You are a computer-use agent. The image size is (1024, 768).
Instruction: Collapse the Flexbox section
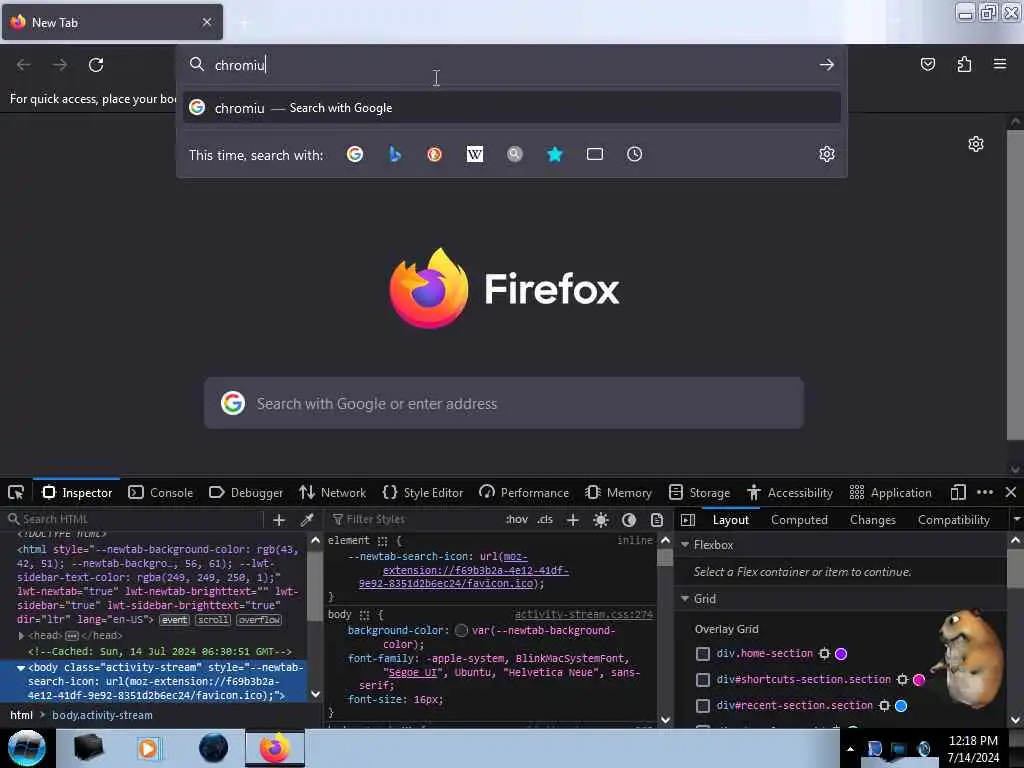[685, 545]
